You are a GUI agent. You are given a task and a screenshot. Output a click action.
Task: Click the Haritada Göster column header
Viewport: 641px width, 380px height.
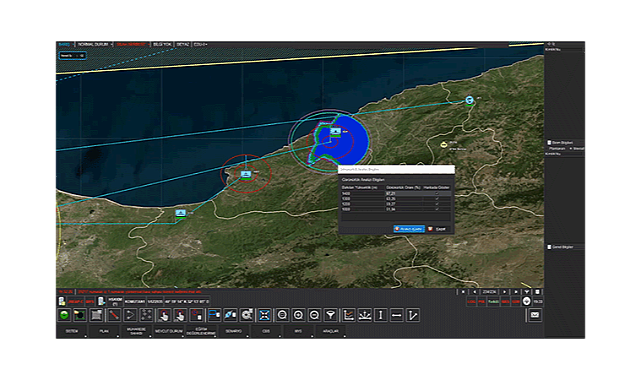(x=436, y=188)
